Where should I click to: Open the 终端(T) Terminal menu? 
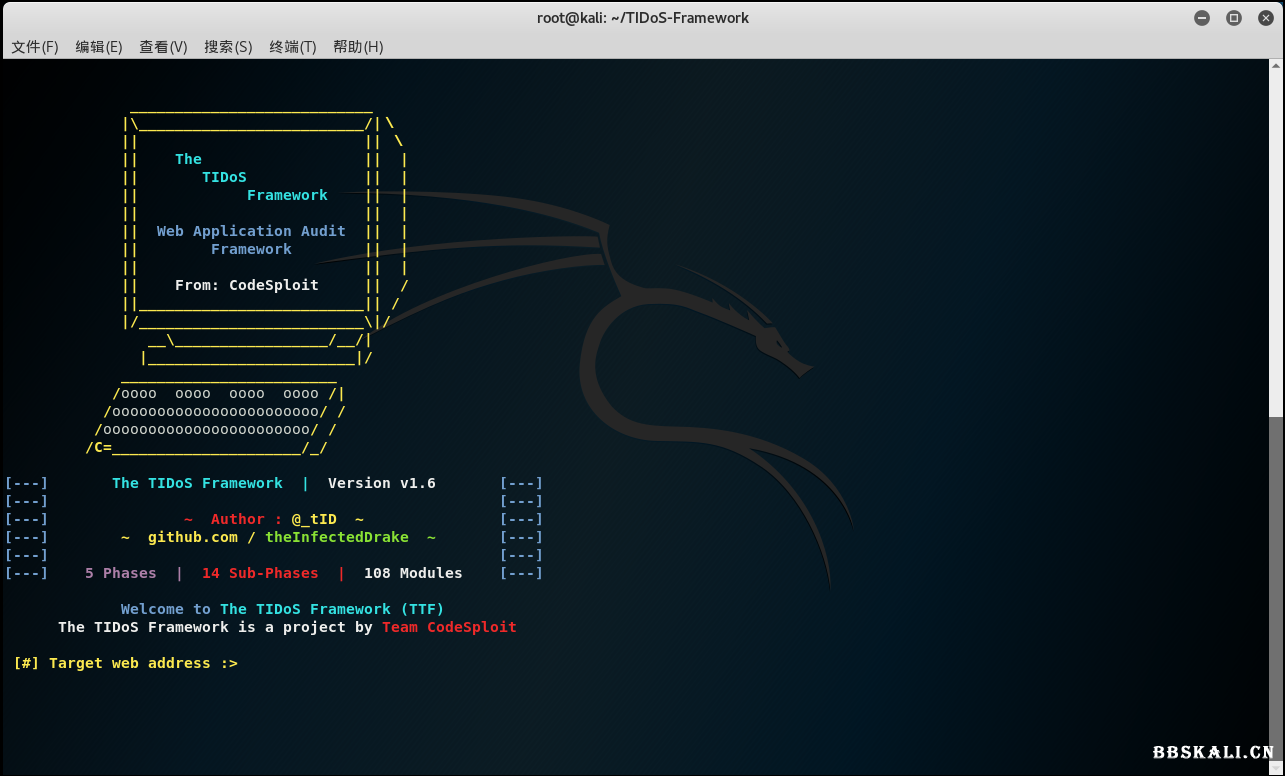pos(291,46)
